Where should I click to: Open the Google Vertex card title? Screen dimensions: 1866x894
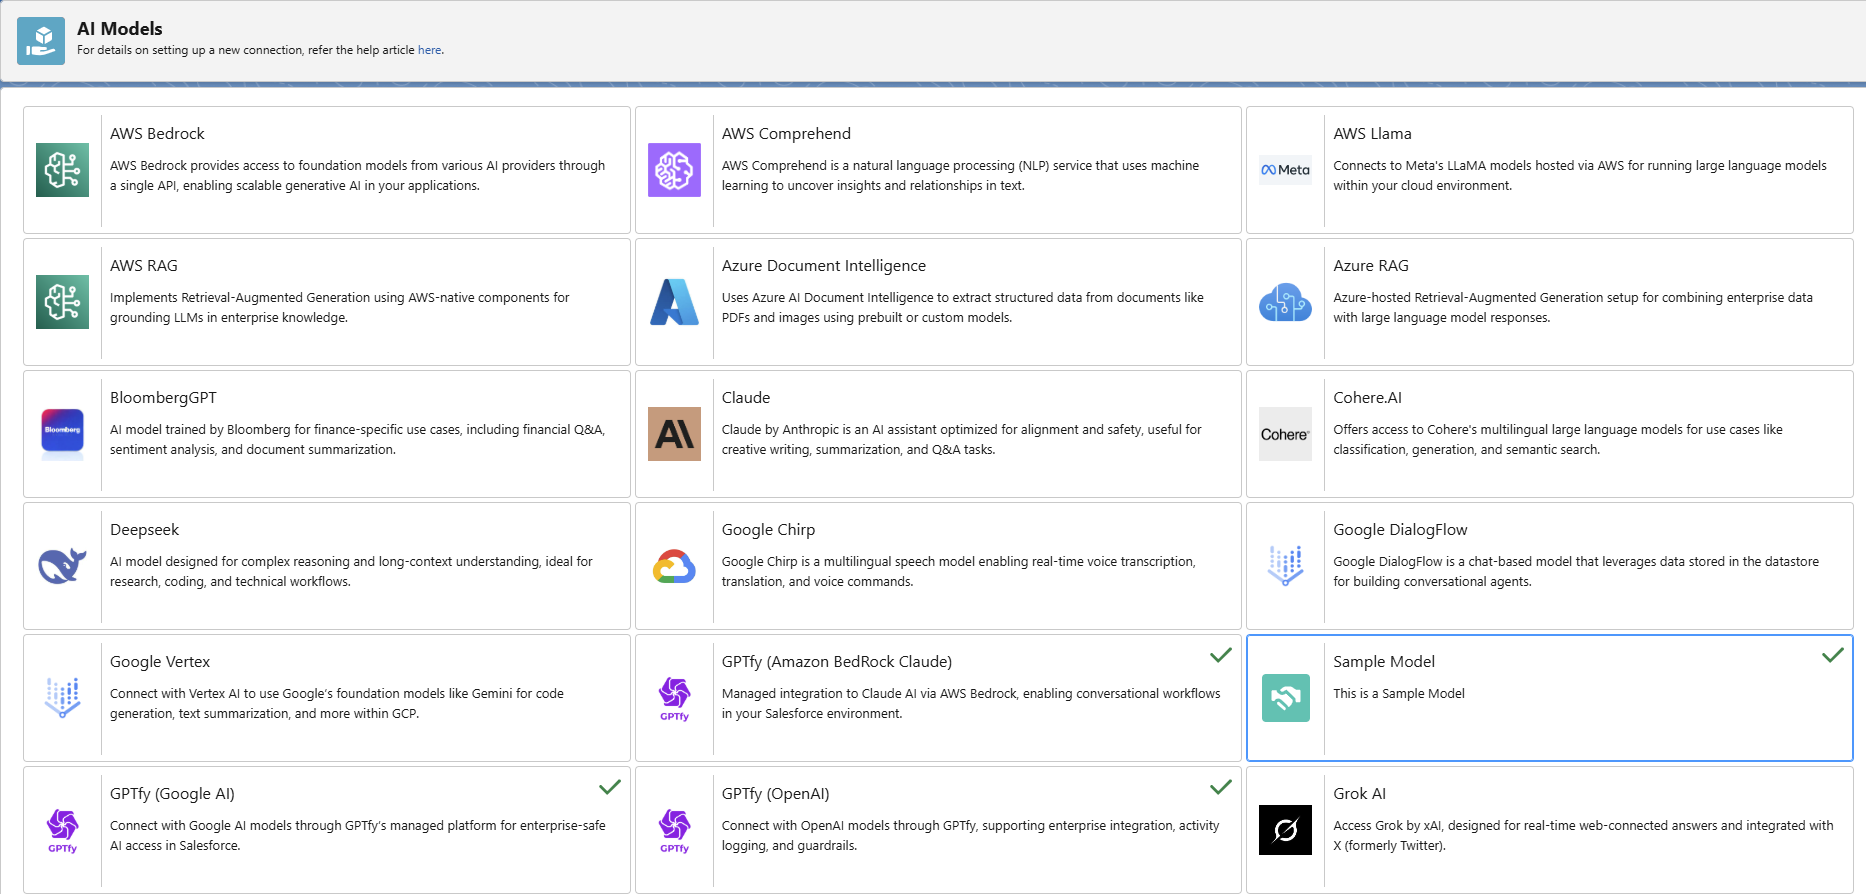pos(160,662)
